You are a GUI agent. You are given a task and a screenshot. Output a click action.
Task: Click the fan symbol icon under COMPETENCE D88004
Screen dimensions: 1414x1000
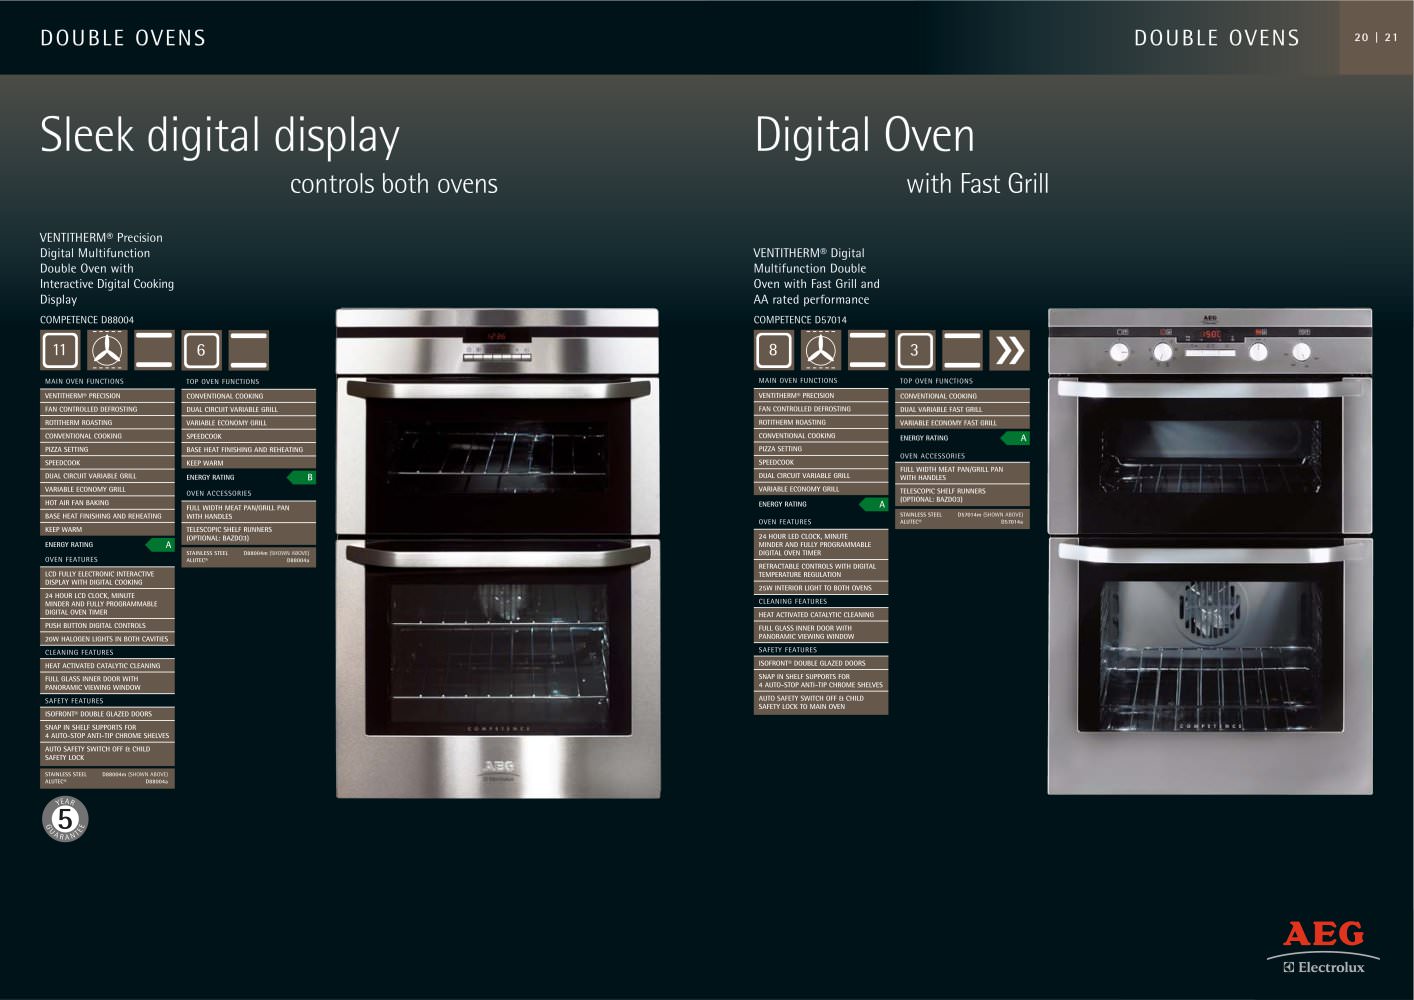pos(106,350)
